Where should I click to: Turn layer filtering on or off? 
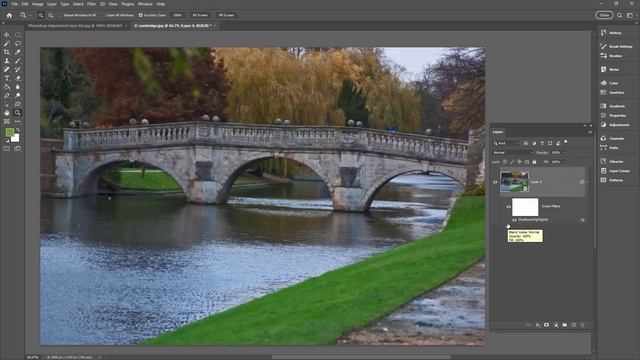point(566,142)
